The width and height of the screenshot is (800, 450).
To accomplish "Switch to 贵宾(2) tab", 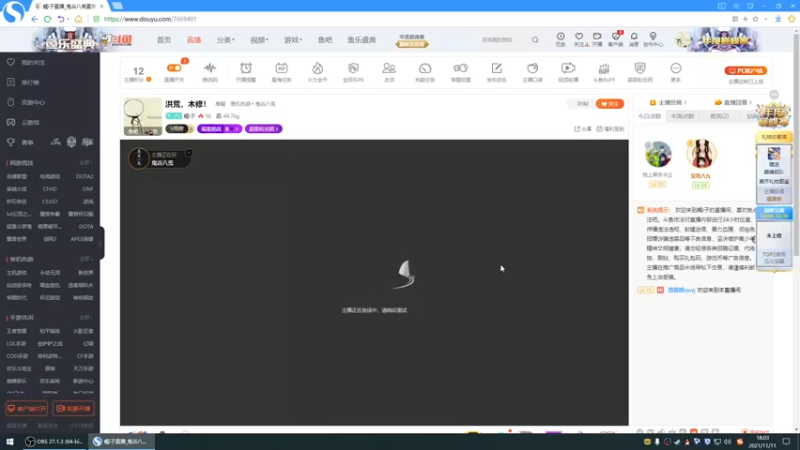I will pos(719,116).
